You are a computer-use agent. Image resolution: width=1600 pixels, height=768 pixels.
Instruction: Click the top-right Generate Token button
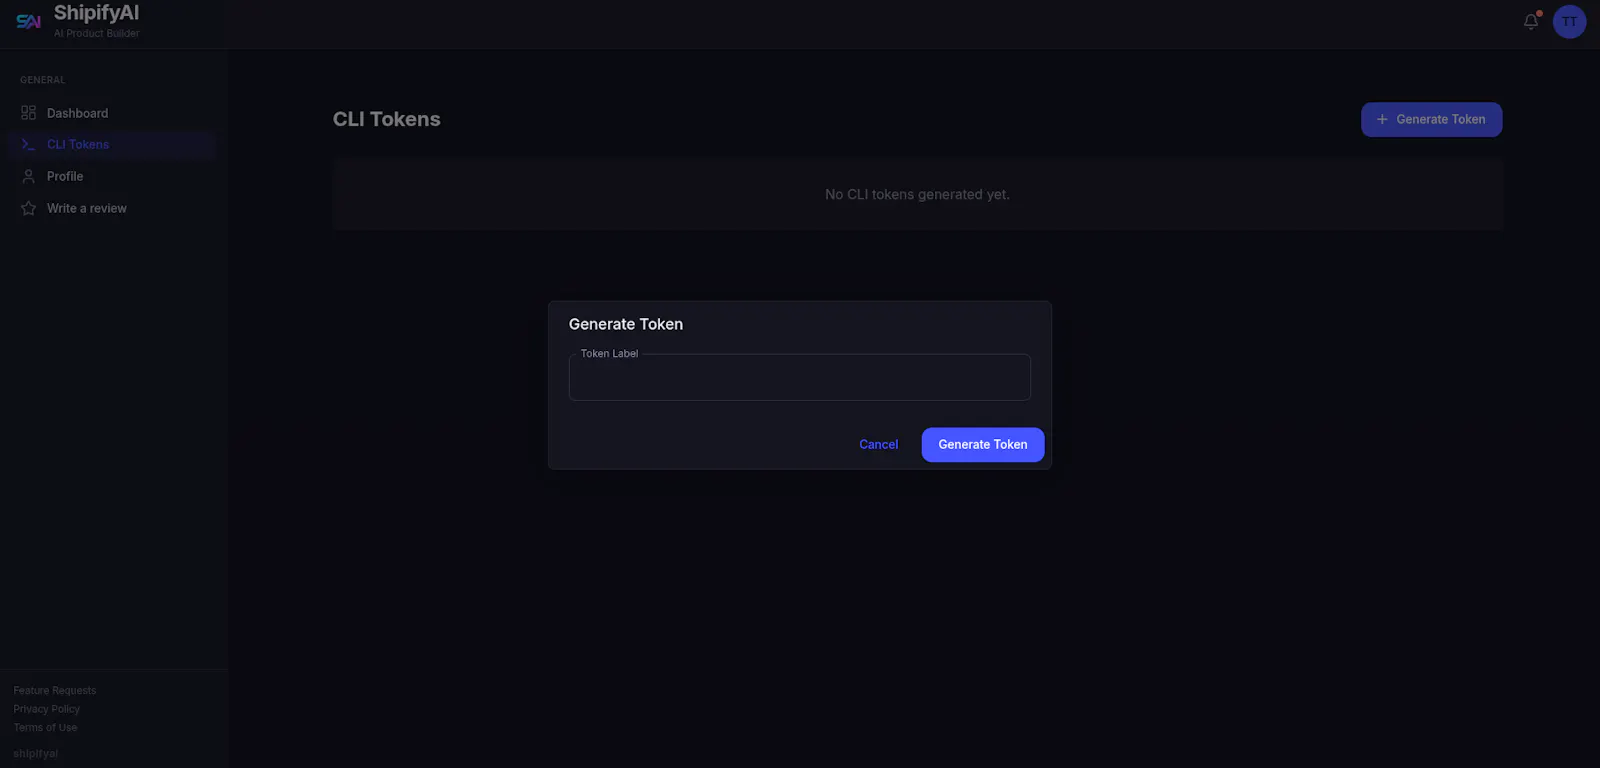[1431, 119]
